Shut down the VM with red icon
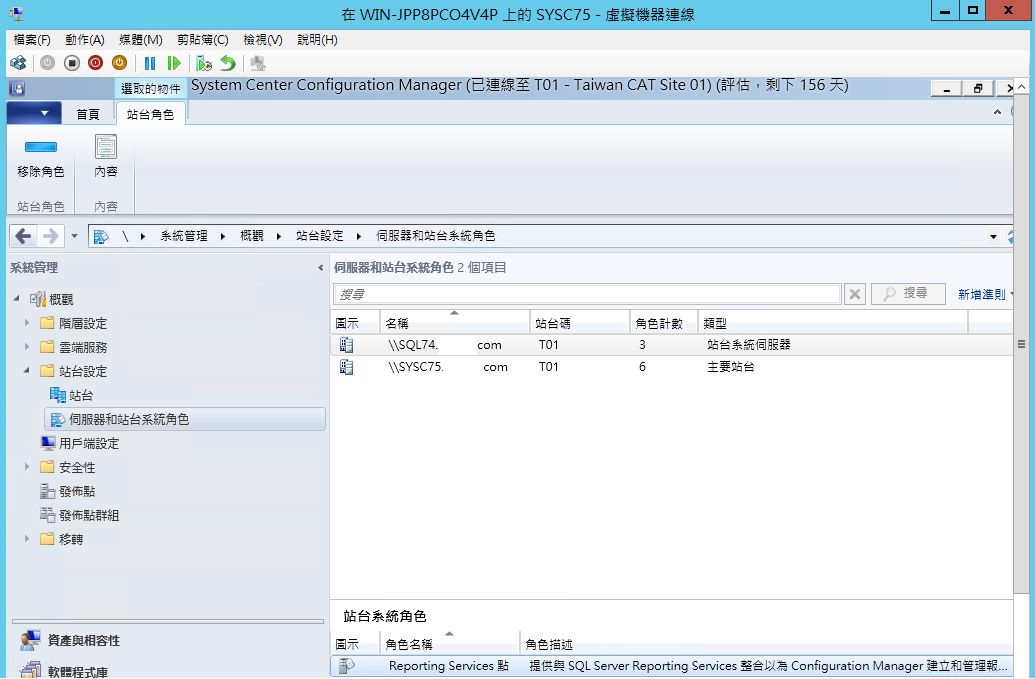1035x679 pixels. coord(96,63)
